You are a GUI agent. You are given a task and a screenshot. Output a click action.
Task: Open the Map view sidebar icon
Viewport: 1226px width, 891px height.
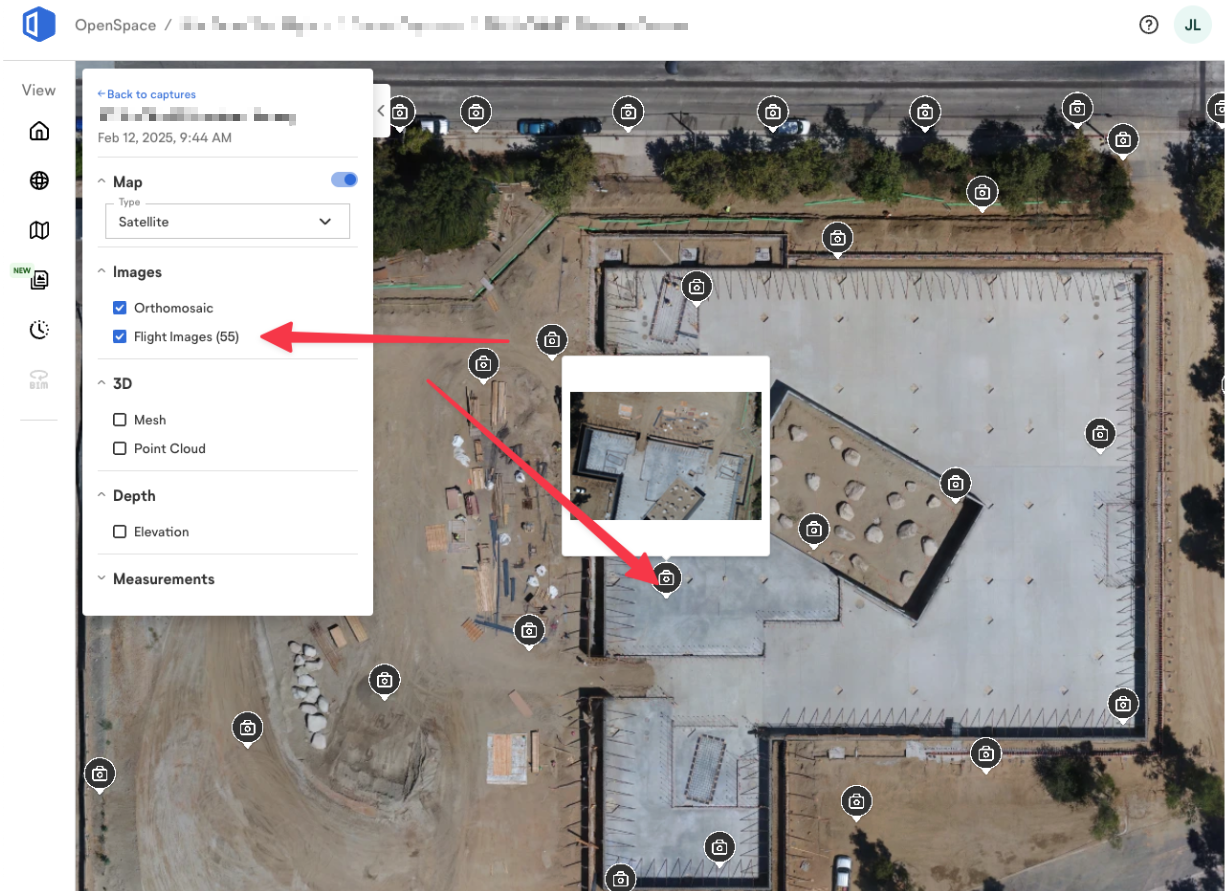click(38, 229)
